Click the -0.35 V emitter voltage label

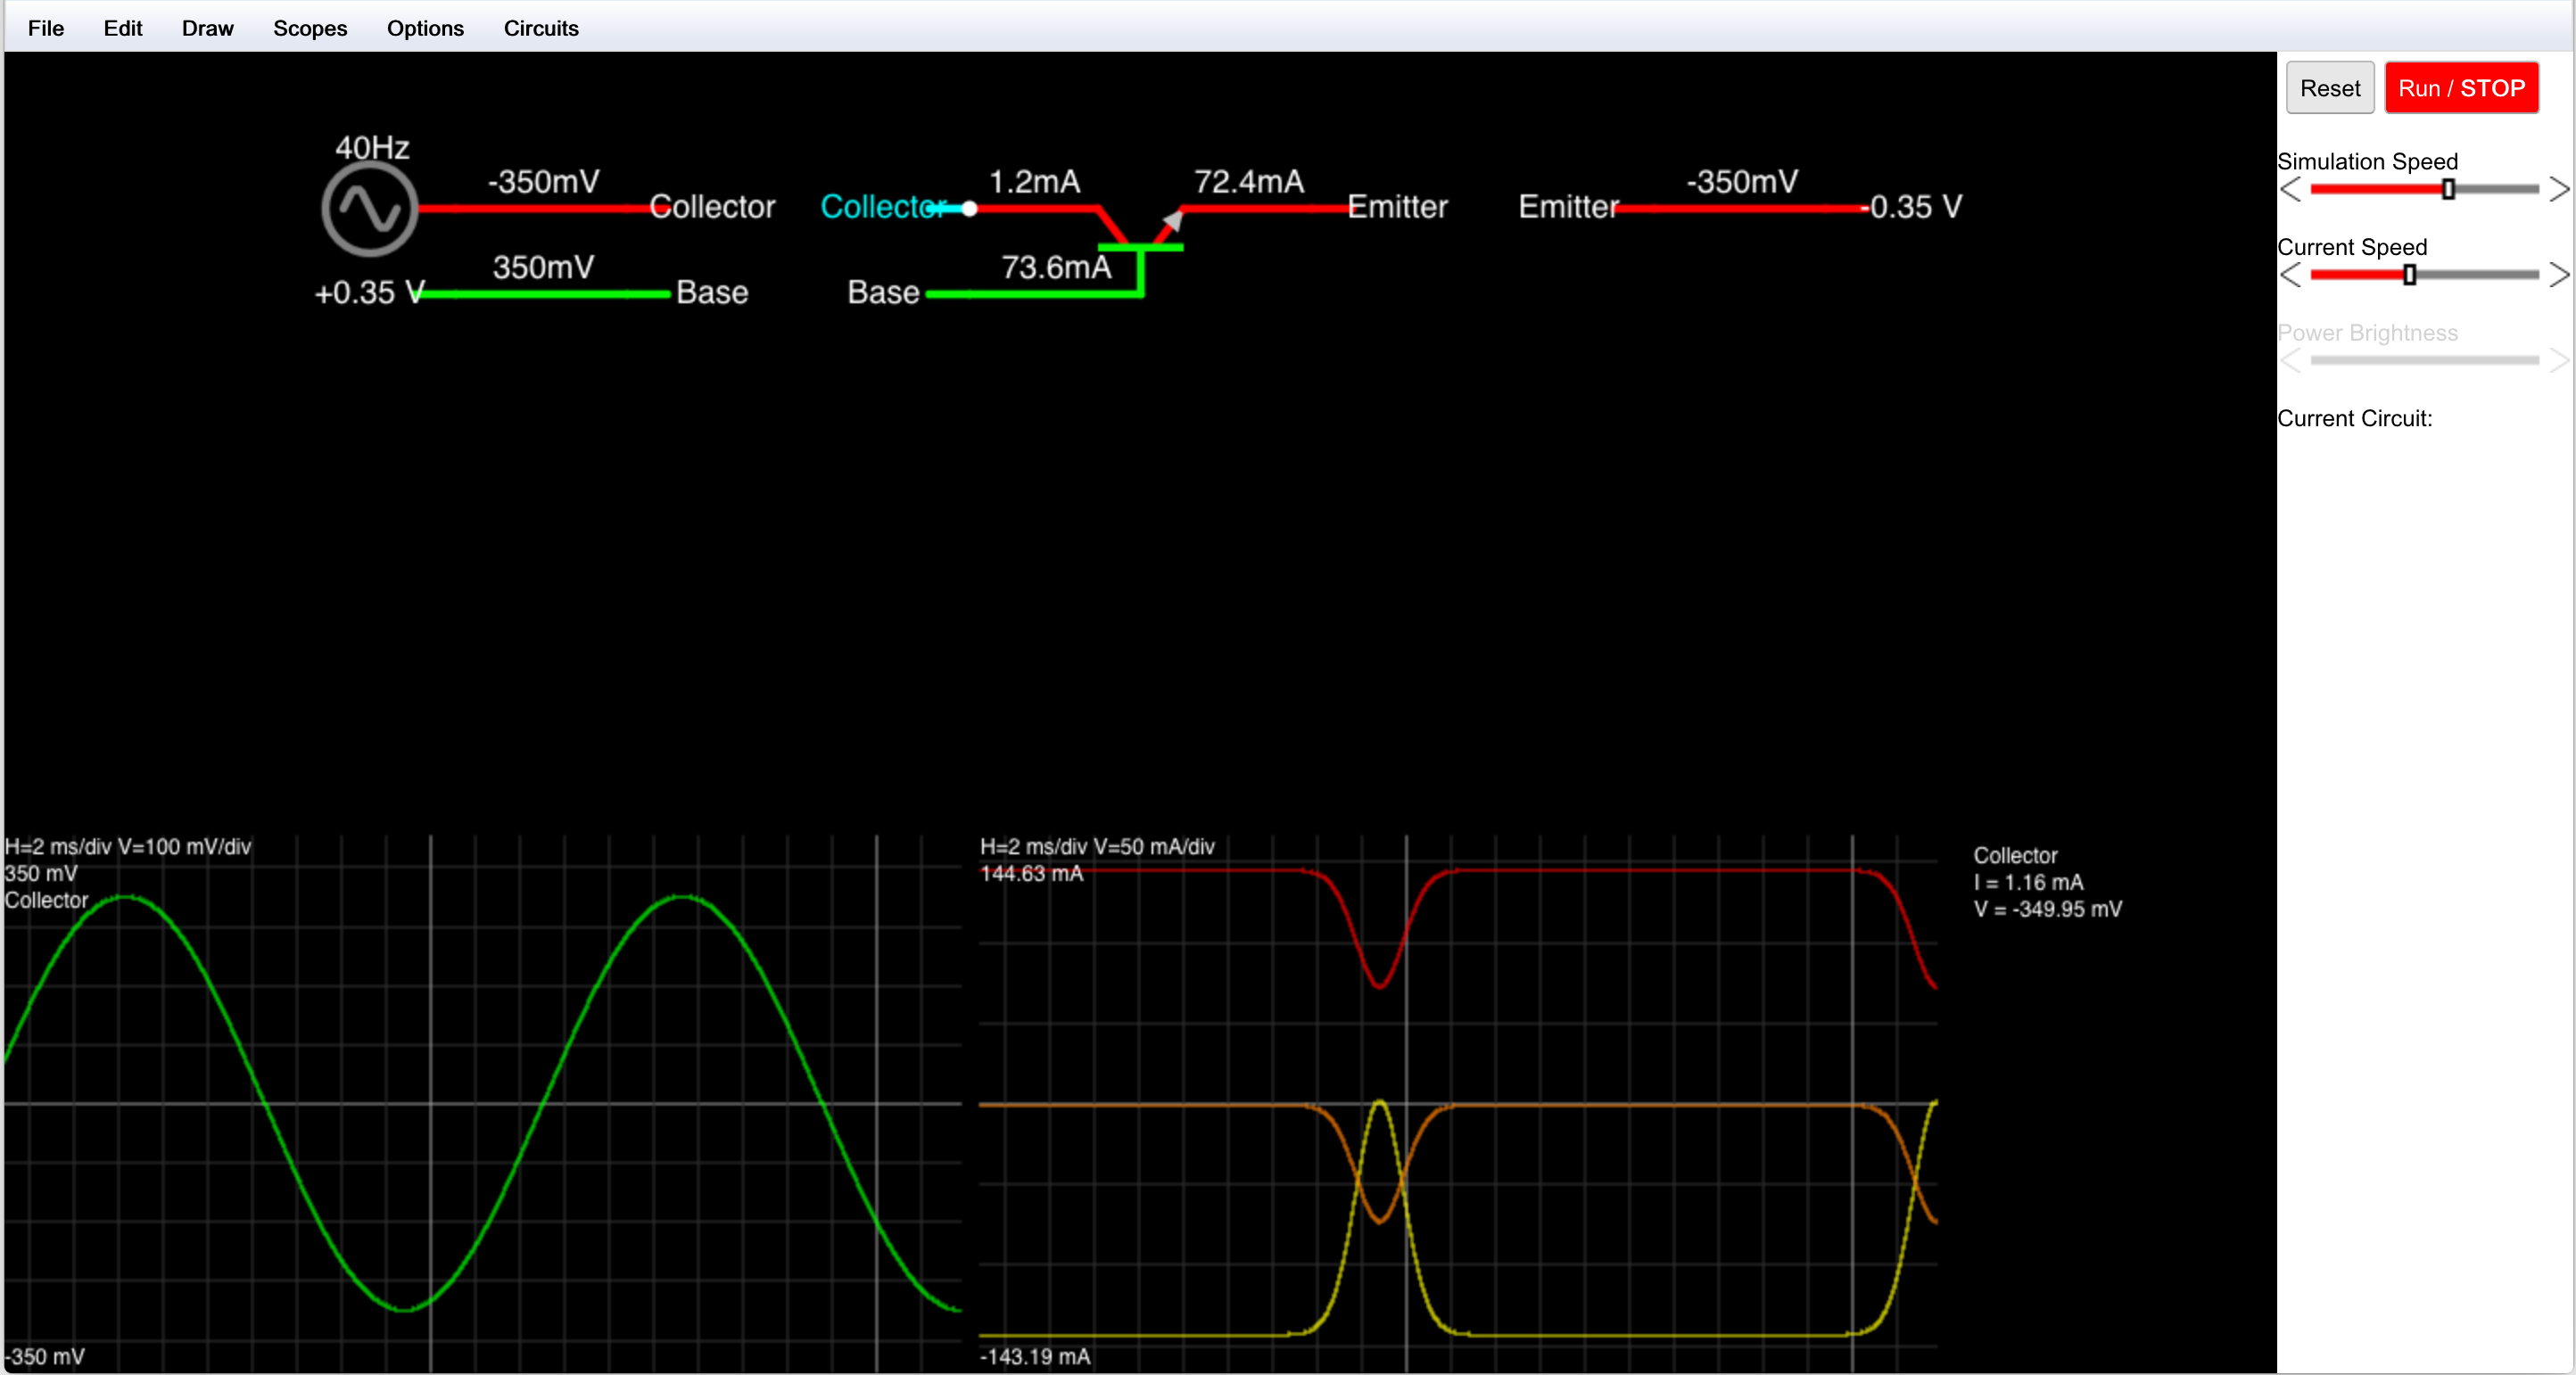pos(1915,207)
